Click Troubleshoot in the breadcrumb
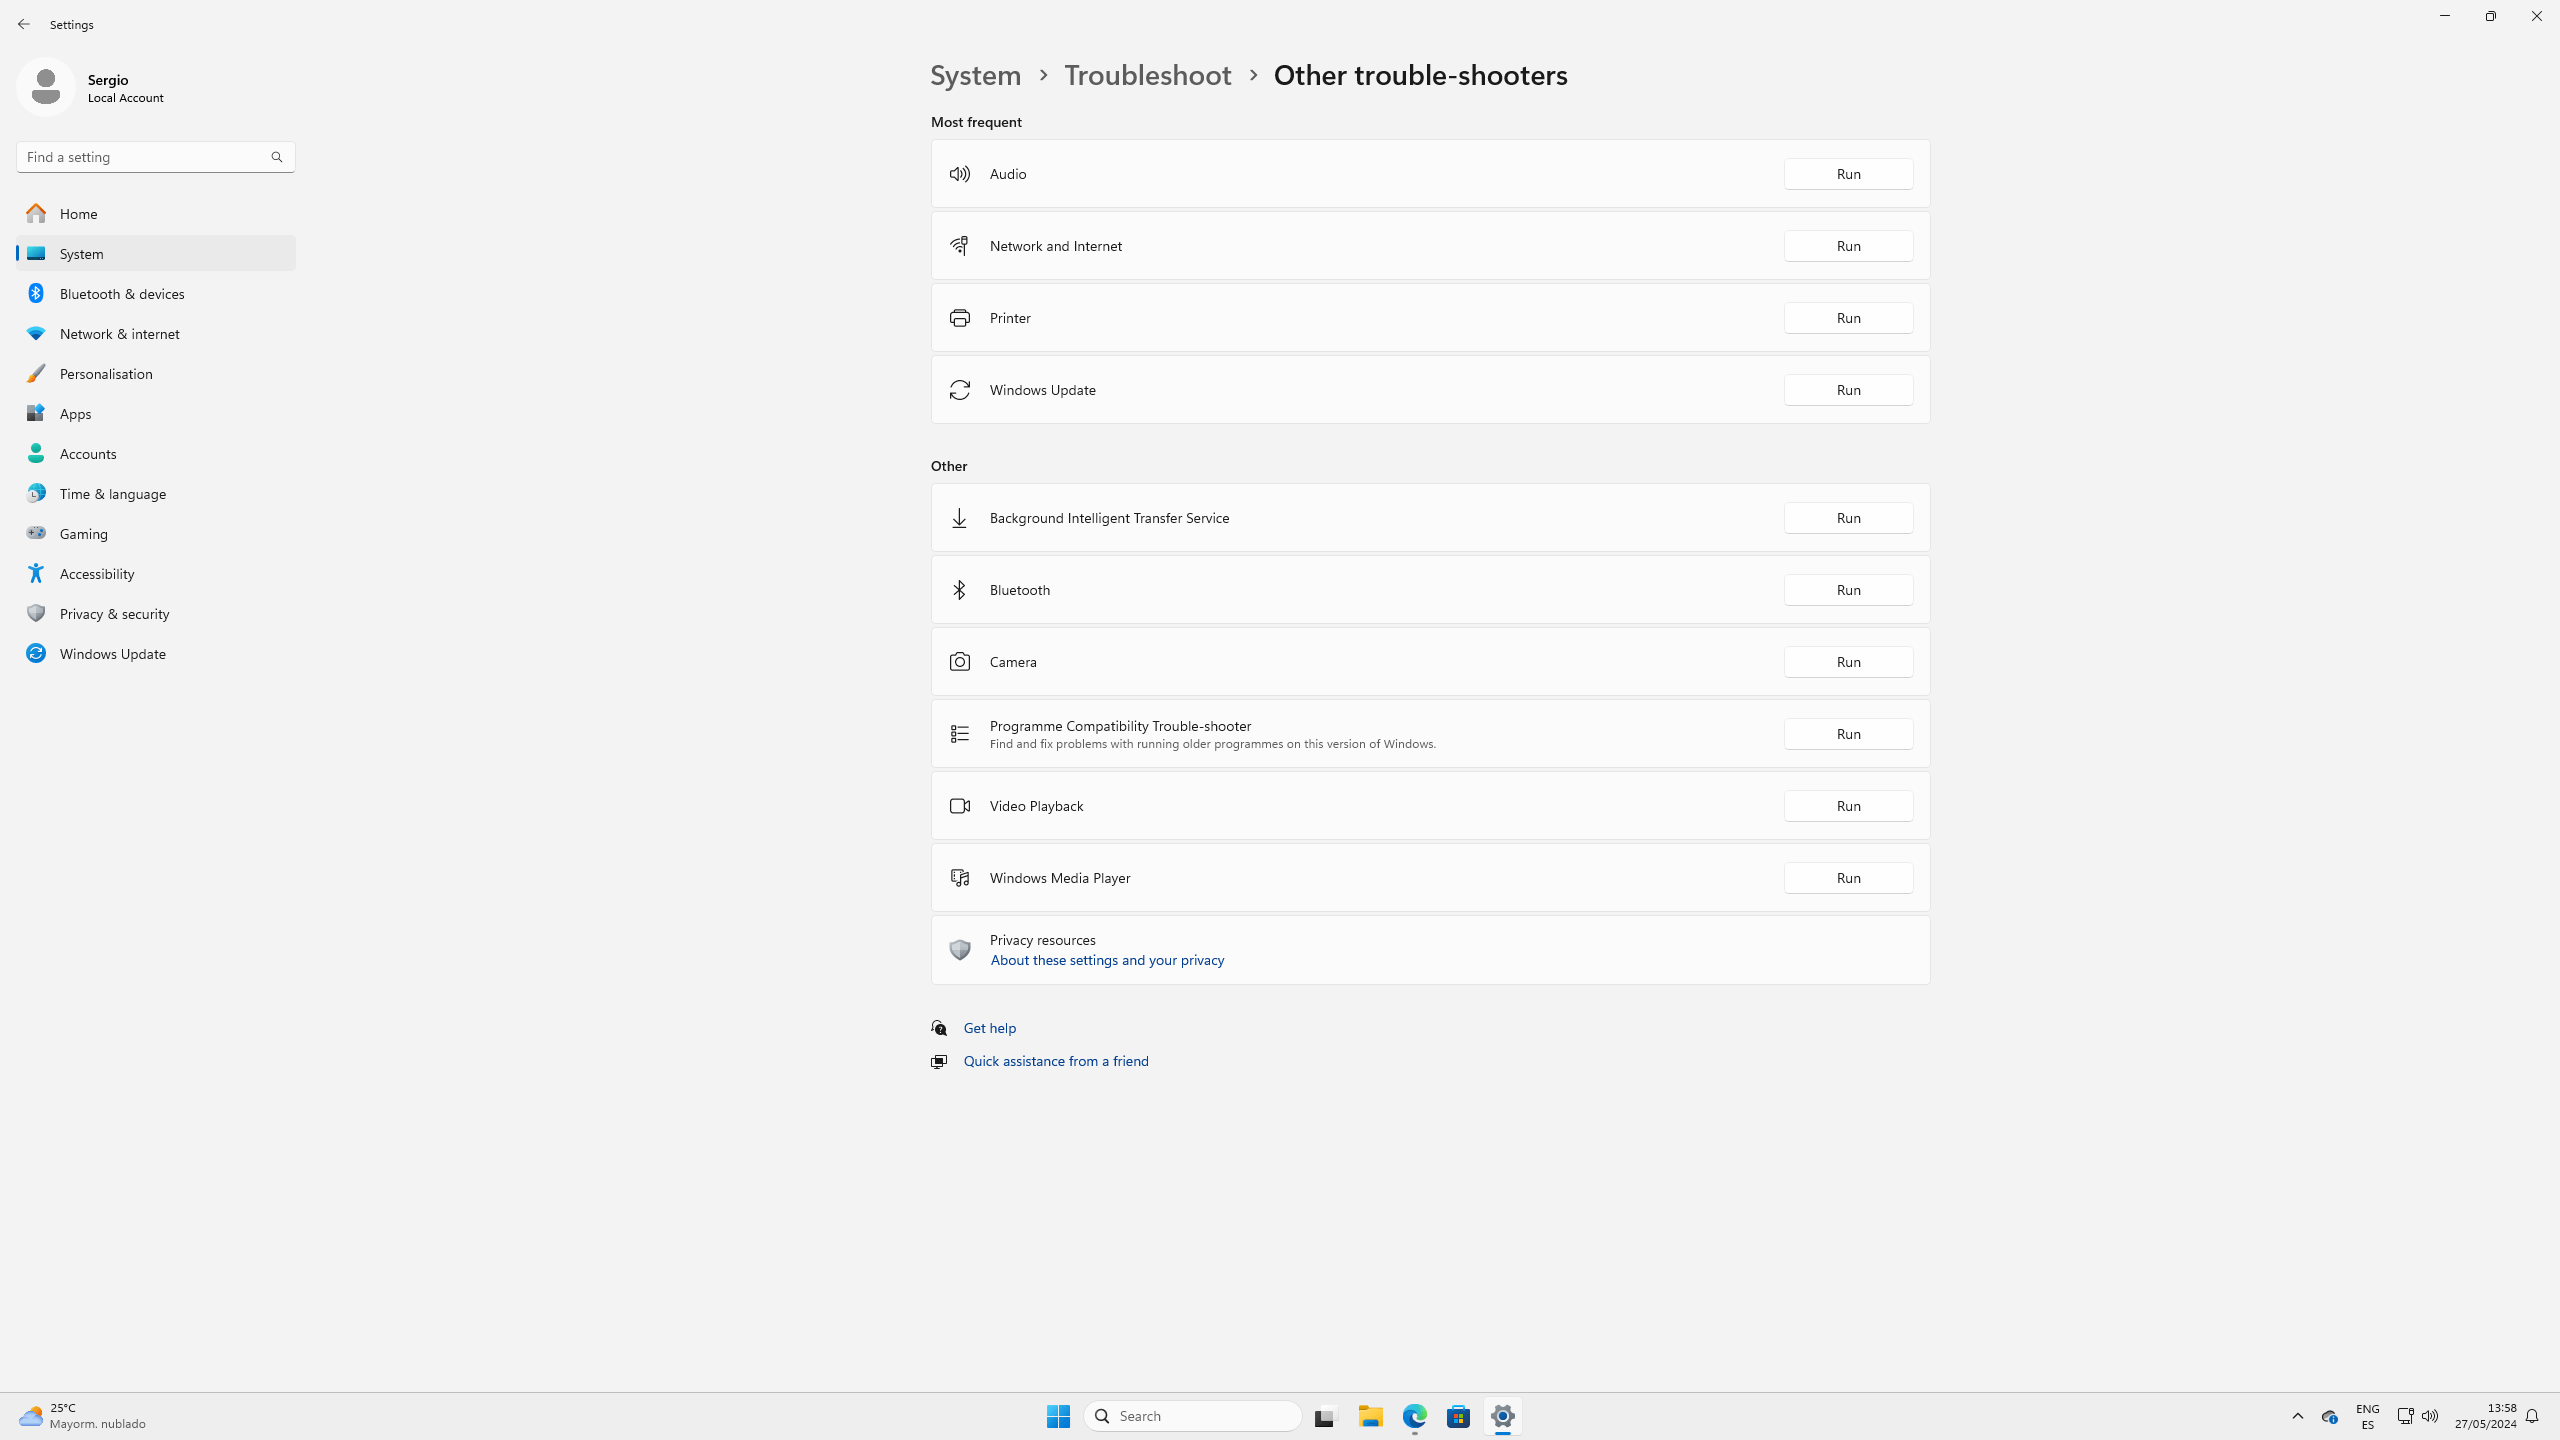The image size is (2560, 1440). (1147, 75)
